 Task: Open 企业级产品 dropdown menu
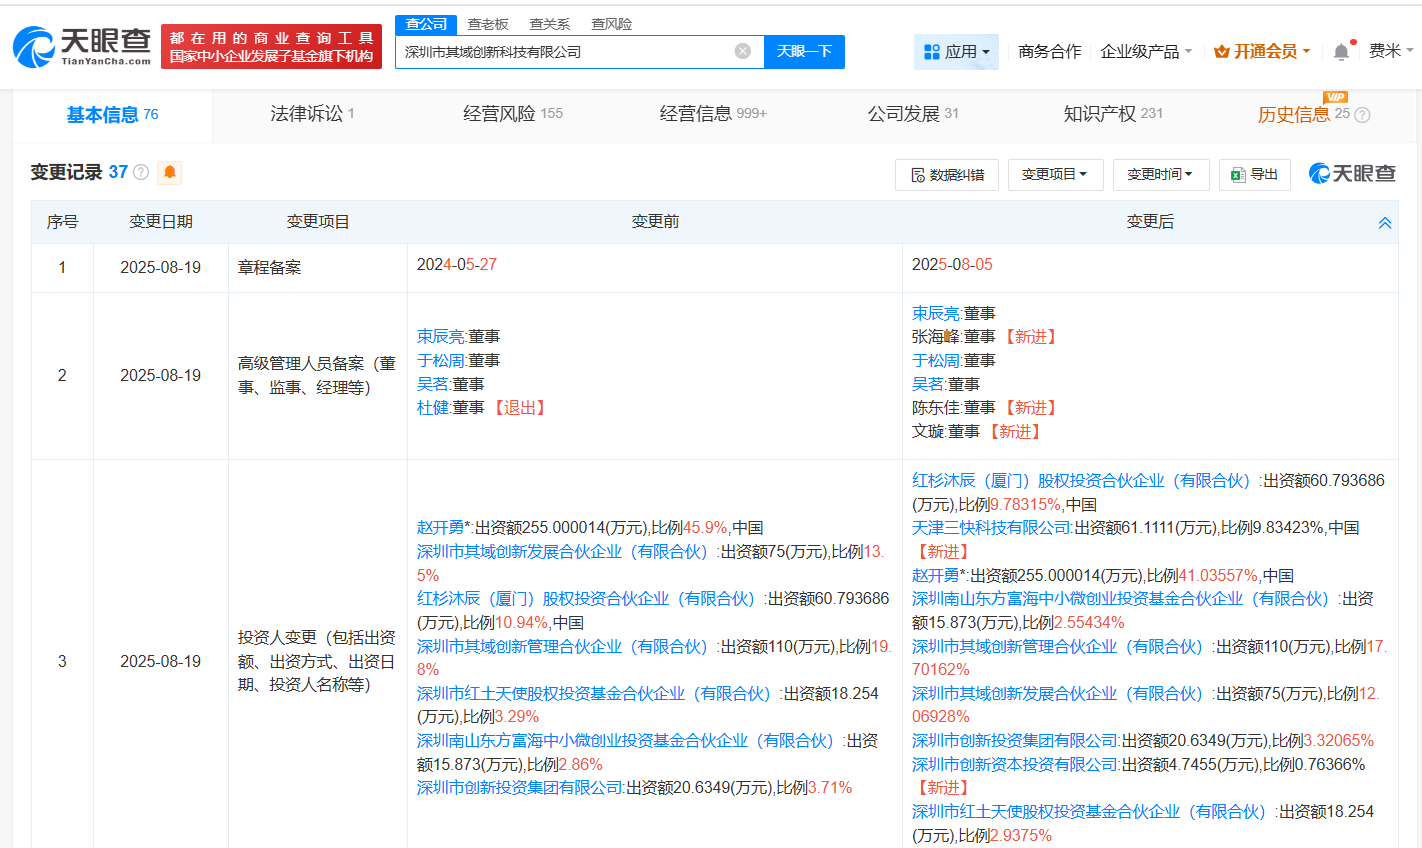[x=1146, y=52]
